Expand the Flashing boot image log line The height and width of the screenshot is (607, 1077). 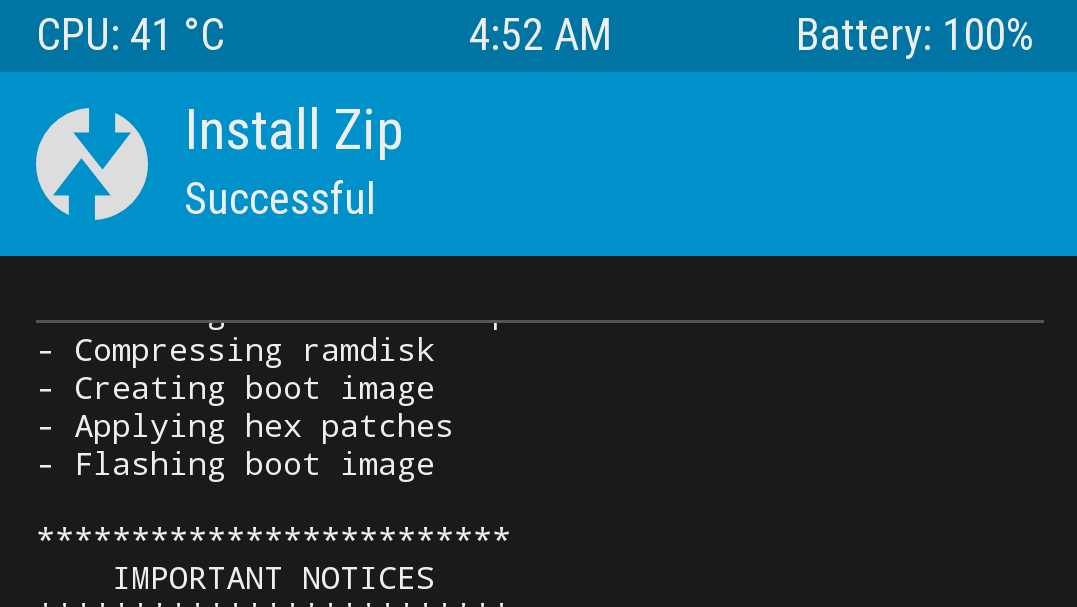(x=235, y=464)
